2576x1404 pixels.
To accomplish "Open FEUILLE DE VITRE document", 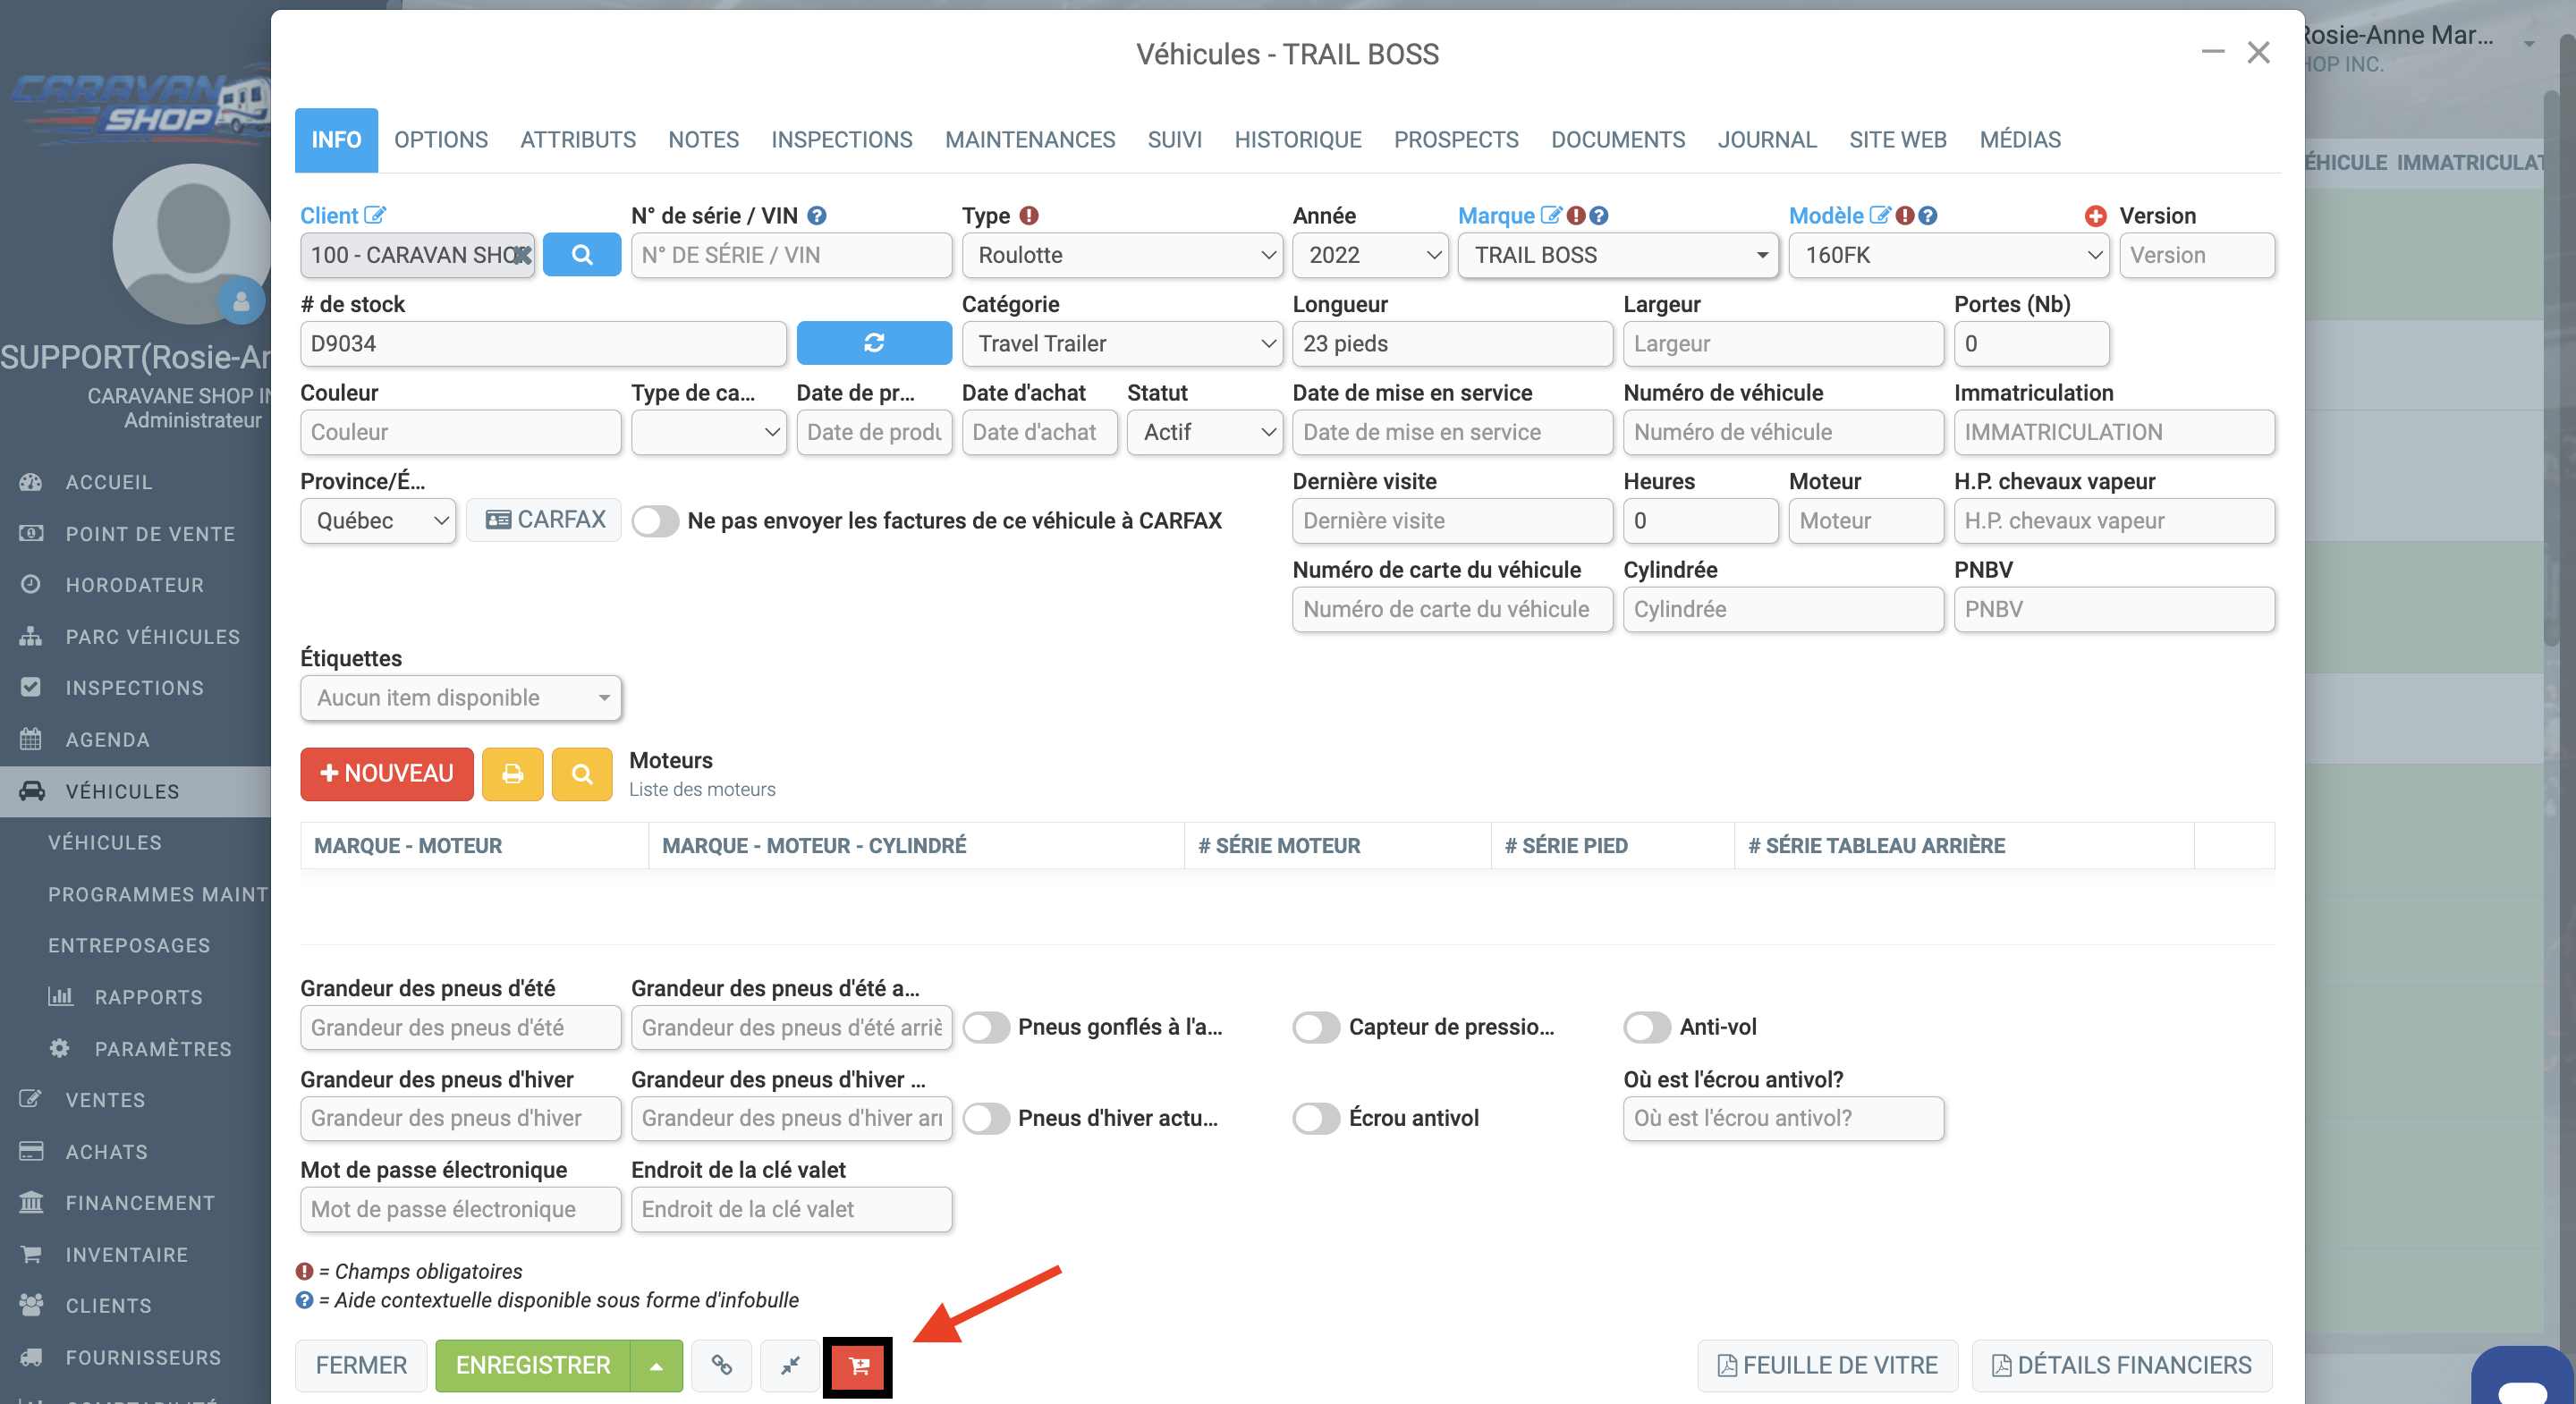I will (x=1828, y=1365).
